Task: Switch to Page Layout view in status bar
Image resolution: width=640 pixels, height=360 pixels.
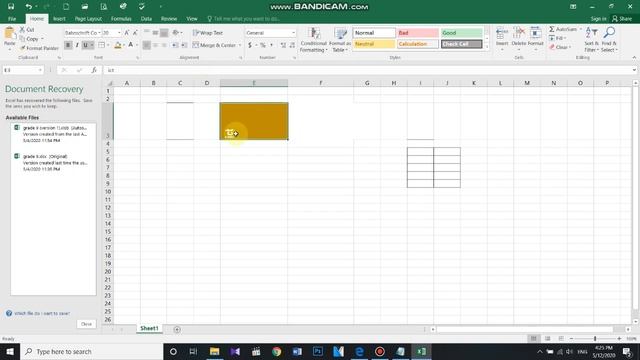Action: click(547, 338)
